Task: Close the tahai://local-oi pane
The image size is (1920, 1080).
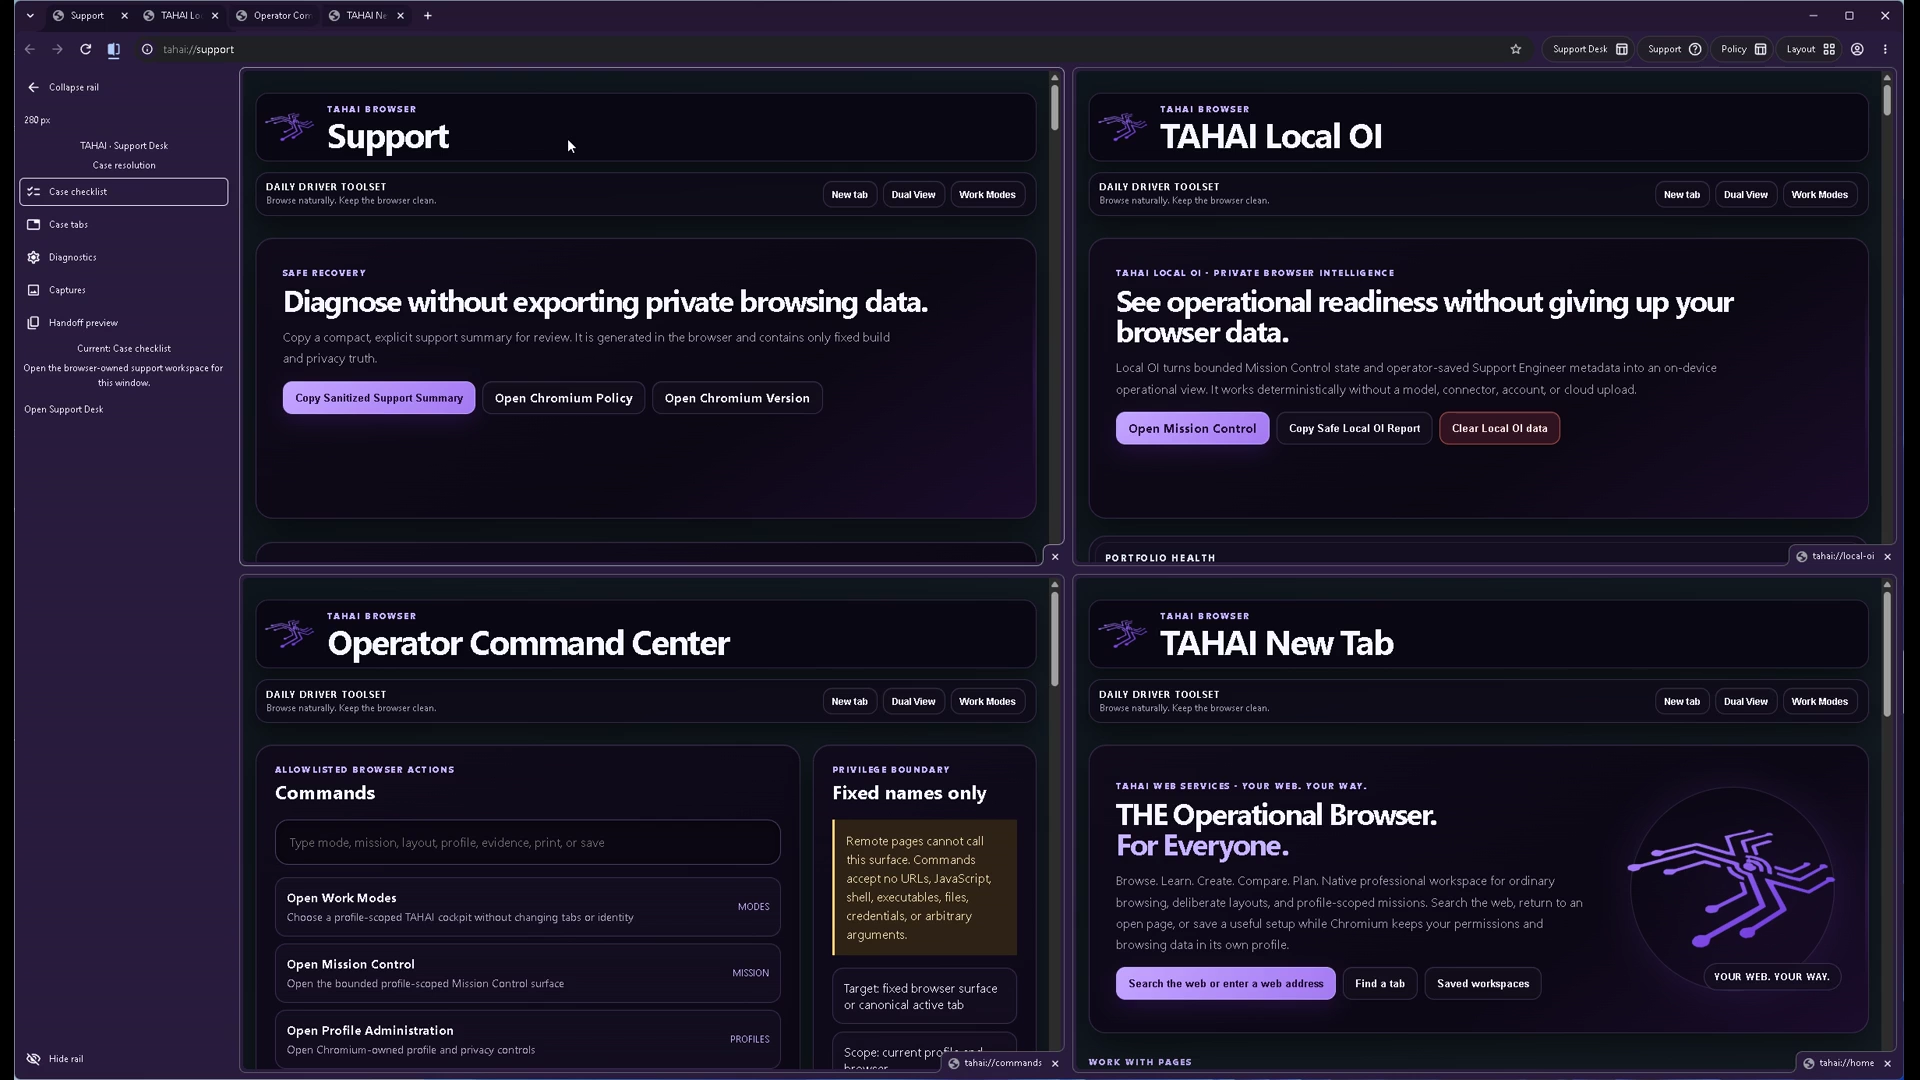Action: (1888, 557)
